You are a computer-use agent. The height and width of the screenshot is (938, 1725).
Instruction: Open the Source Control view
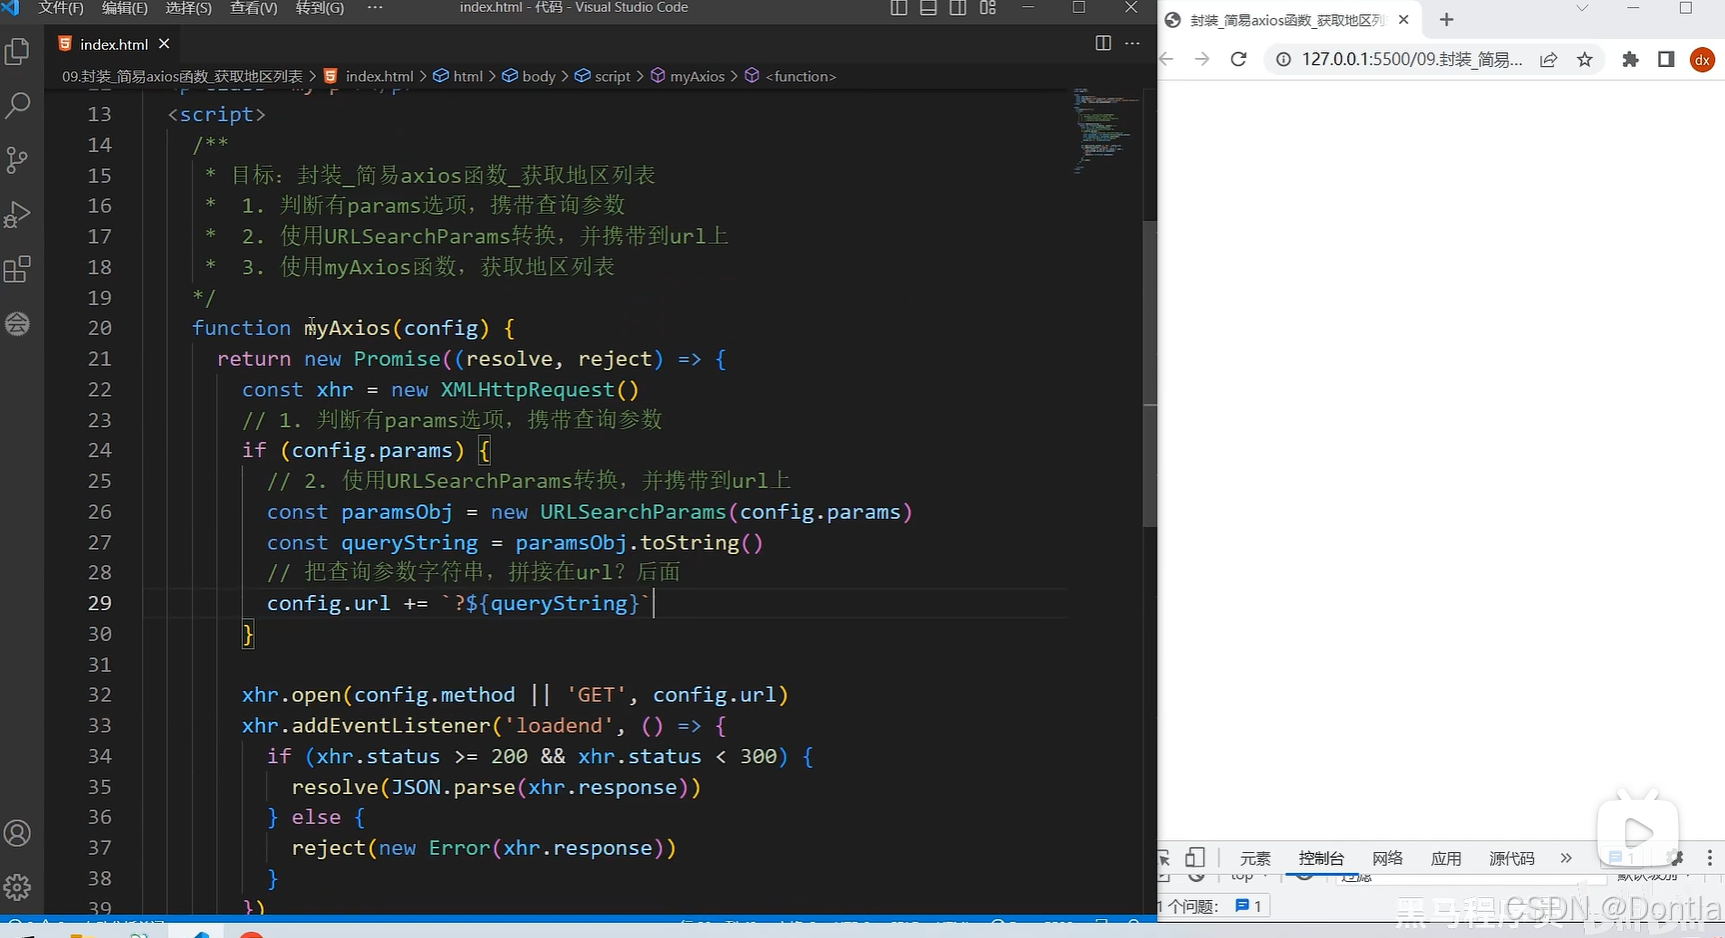tap(18, 160)
